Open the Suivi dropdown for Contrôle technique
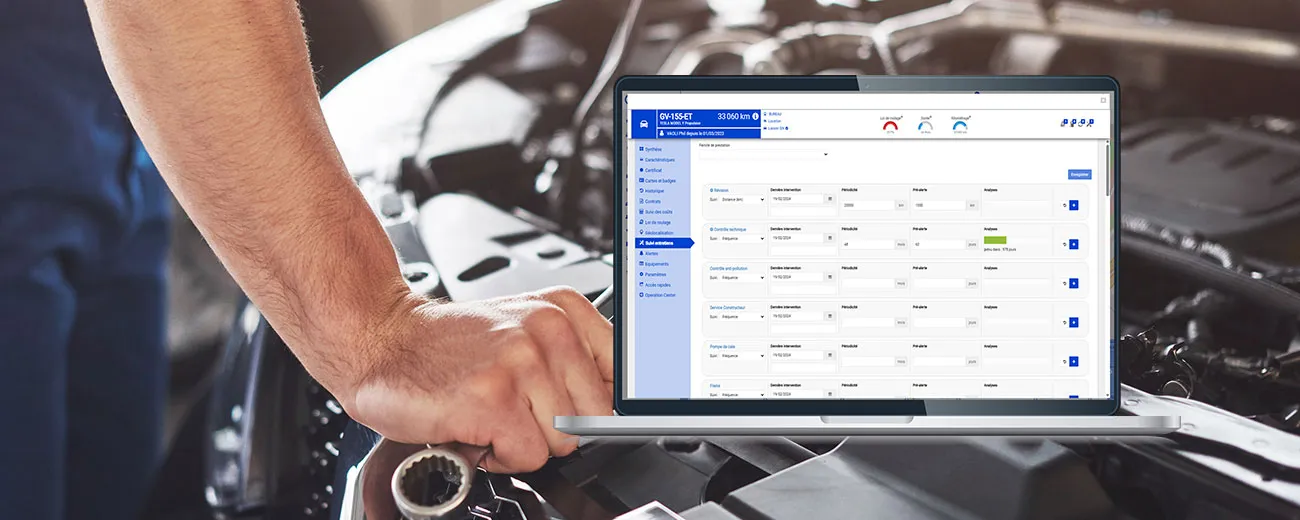 [742, 238]
